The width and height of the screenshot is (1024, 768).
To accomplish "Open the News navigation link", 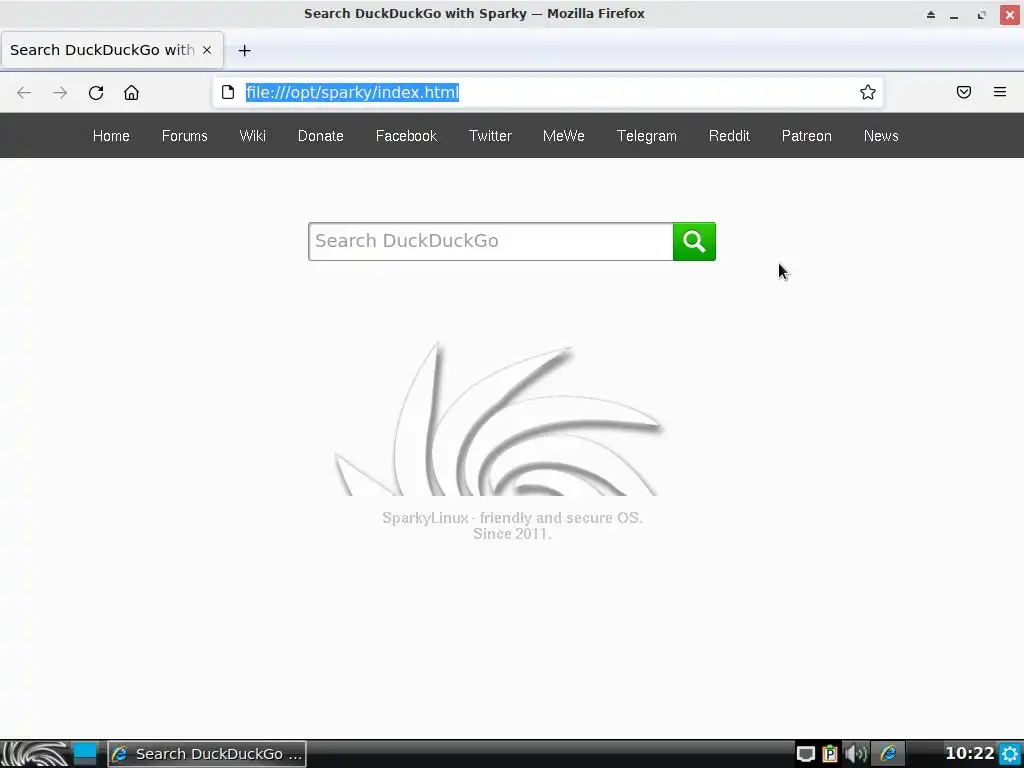I will pyautogui.click(x=881, y=136).
